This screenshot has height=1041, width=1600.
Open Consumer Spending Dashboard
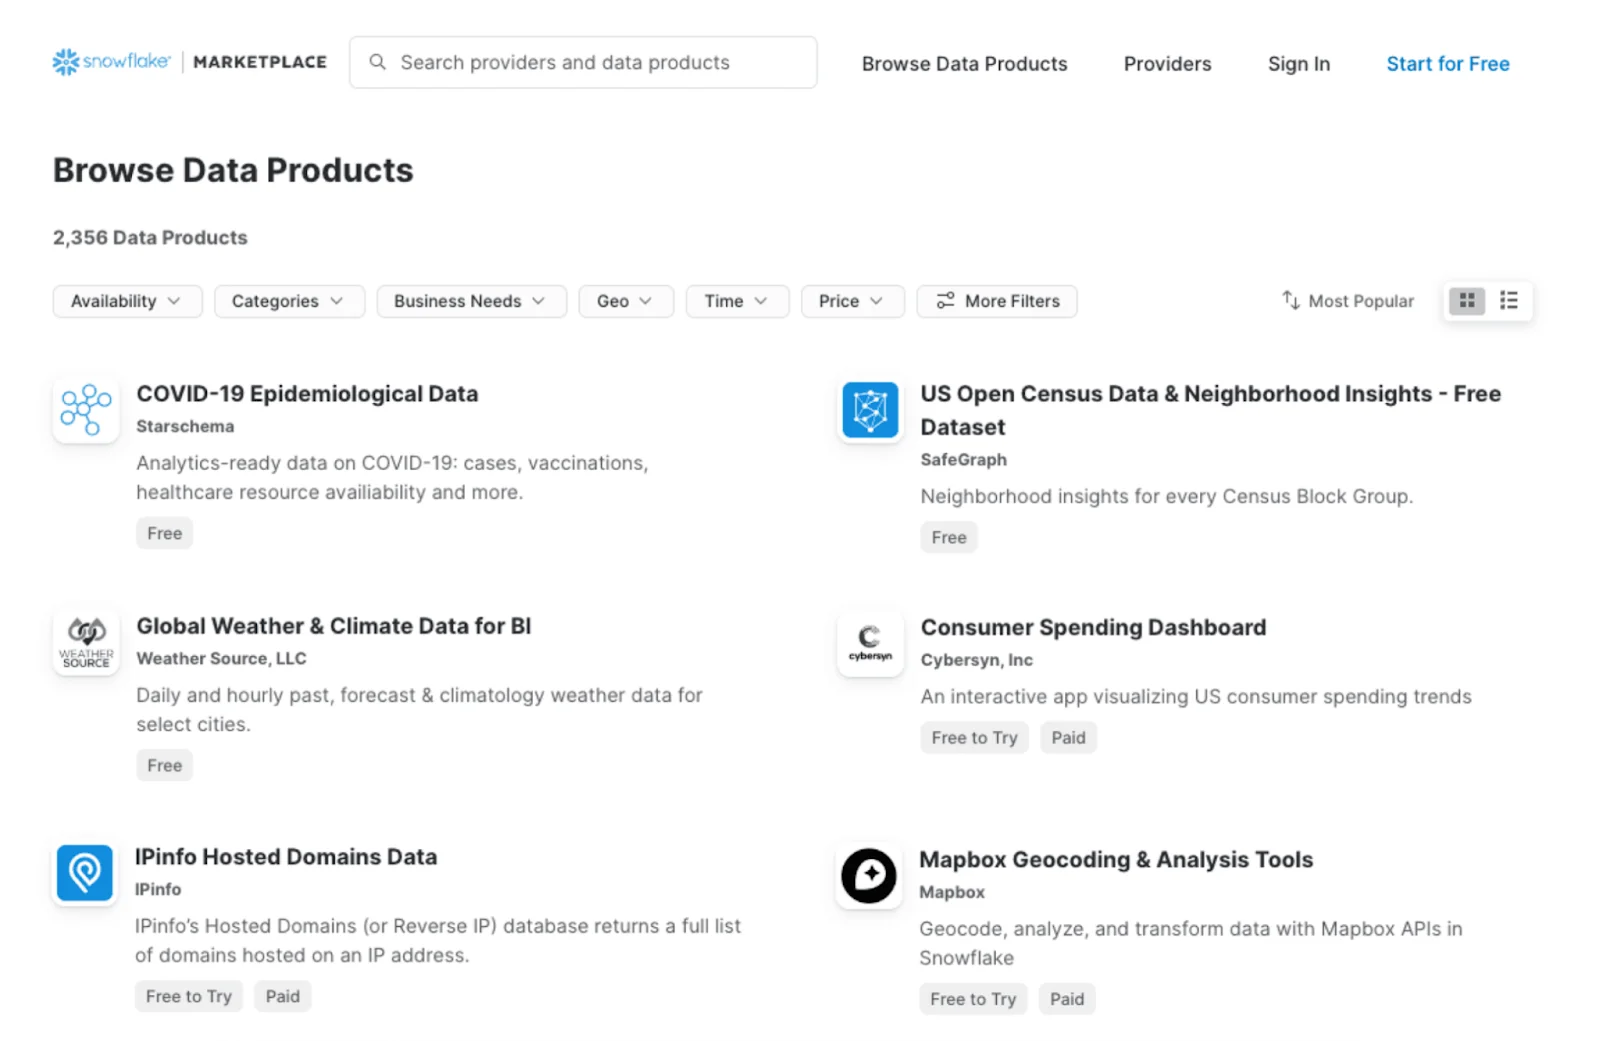tap(1093, 627)
